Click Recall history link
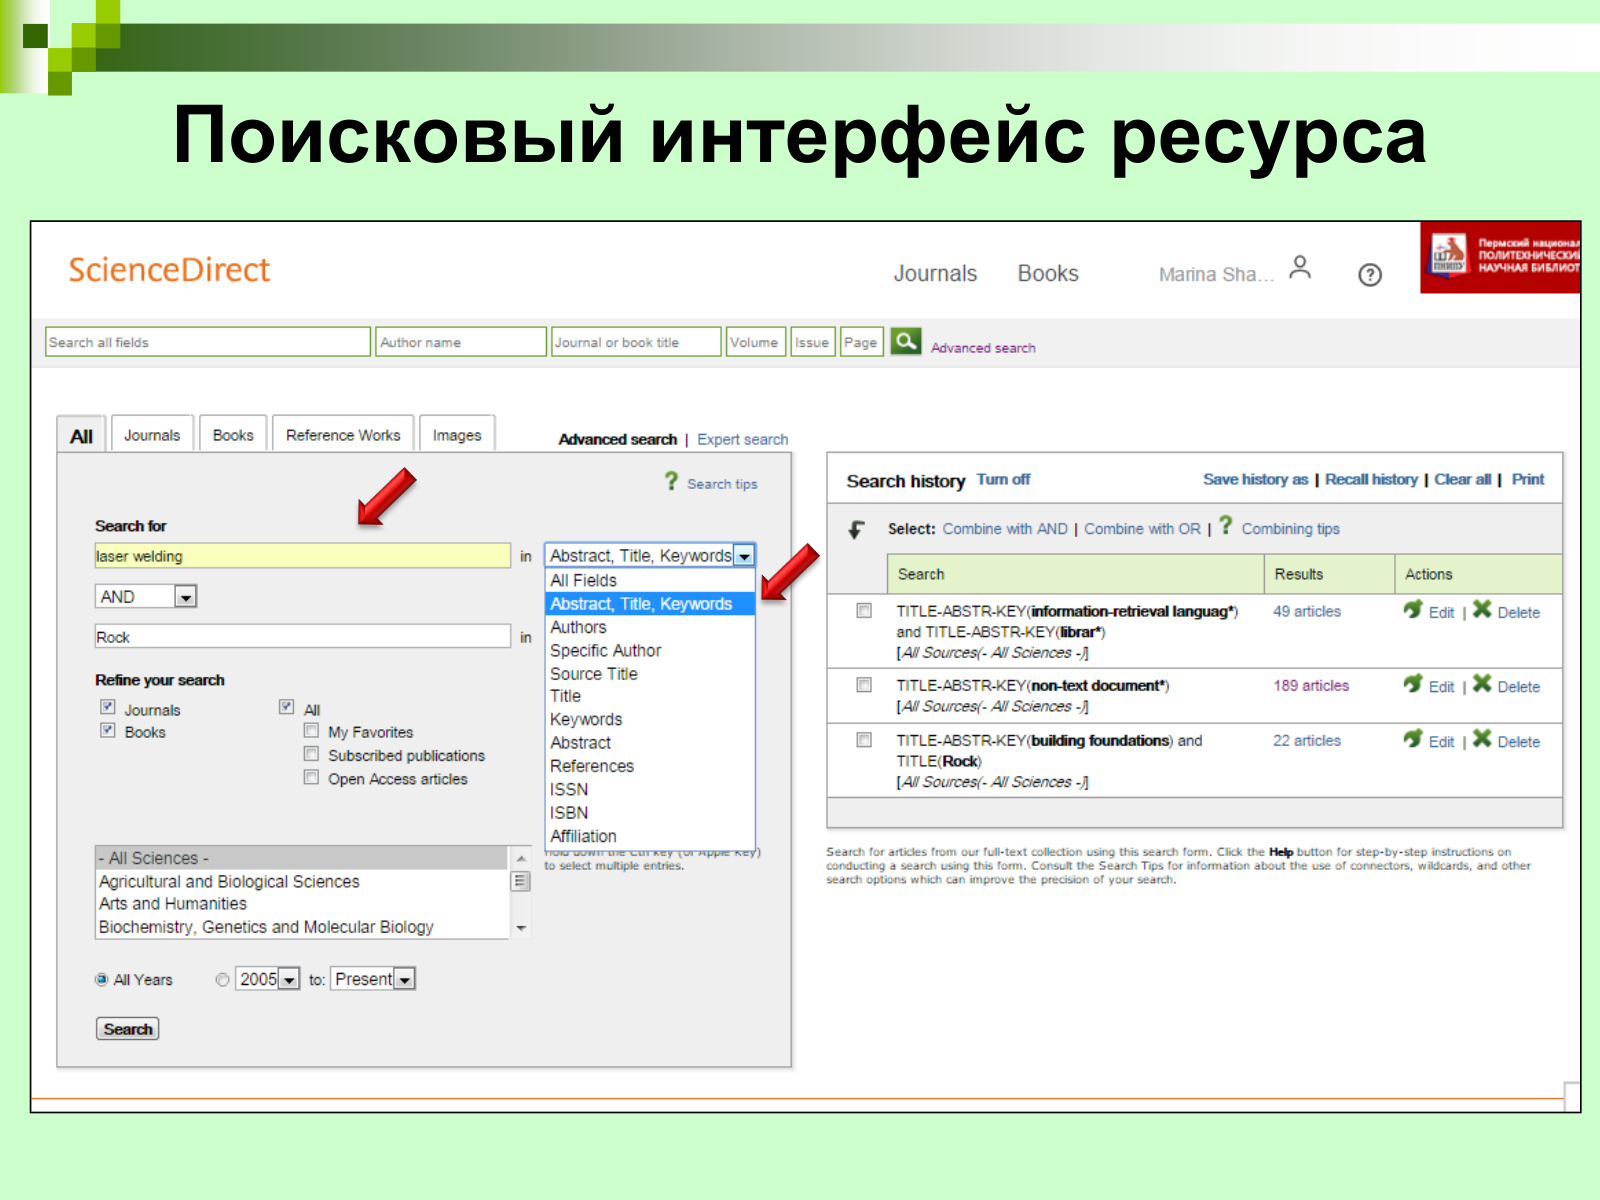 coord(1371,479)
